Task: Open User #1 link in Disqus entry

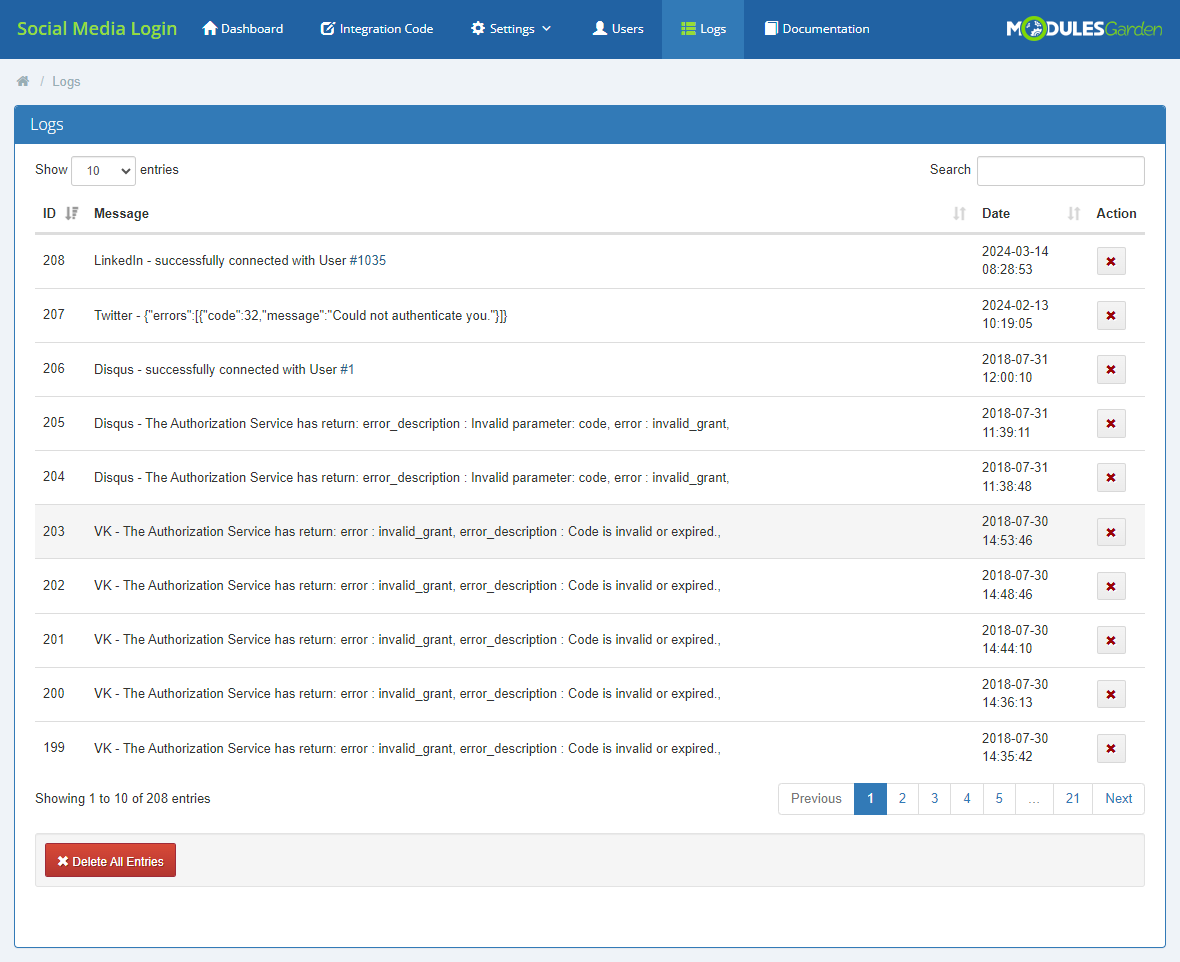Action: (x=347, y=370)
